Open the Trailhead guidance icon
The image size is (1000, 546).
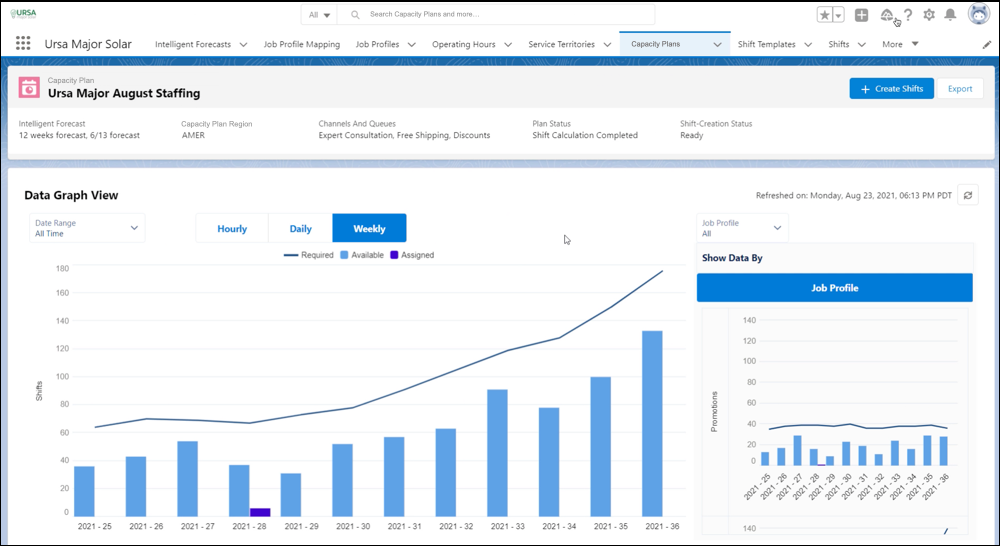pyautogui.click(x=886, y=15)
